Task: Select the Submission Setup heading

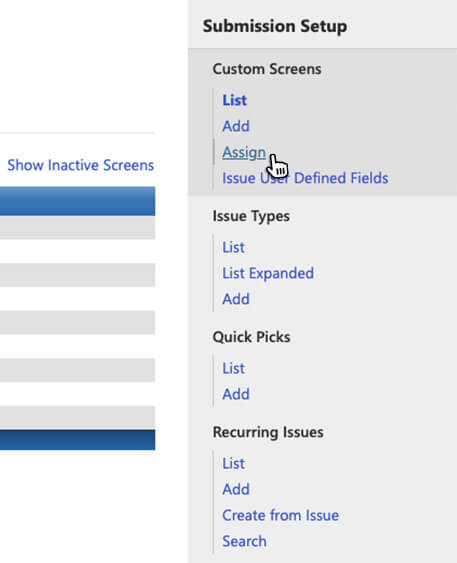Action: click(275, 26)
